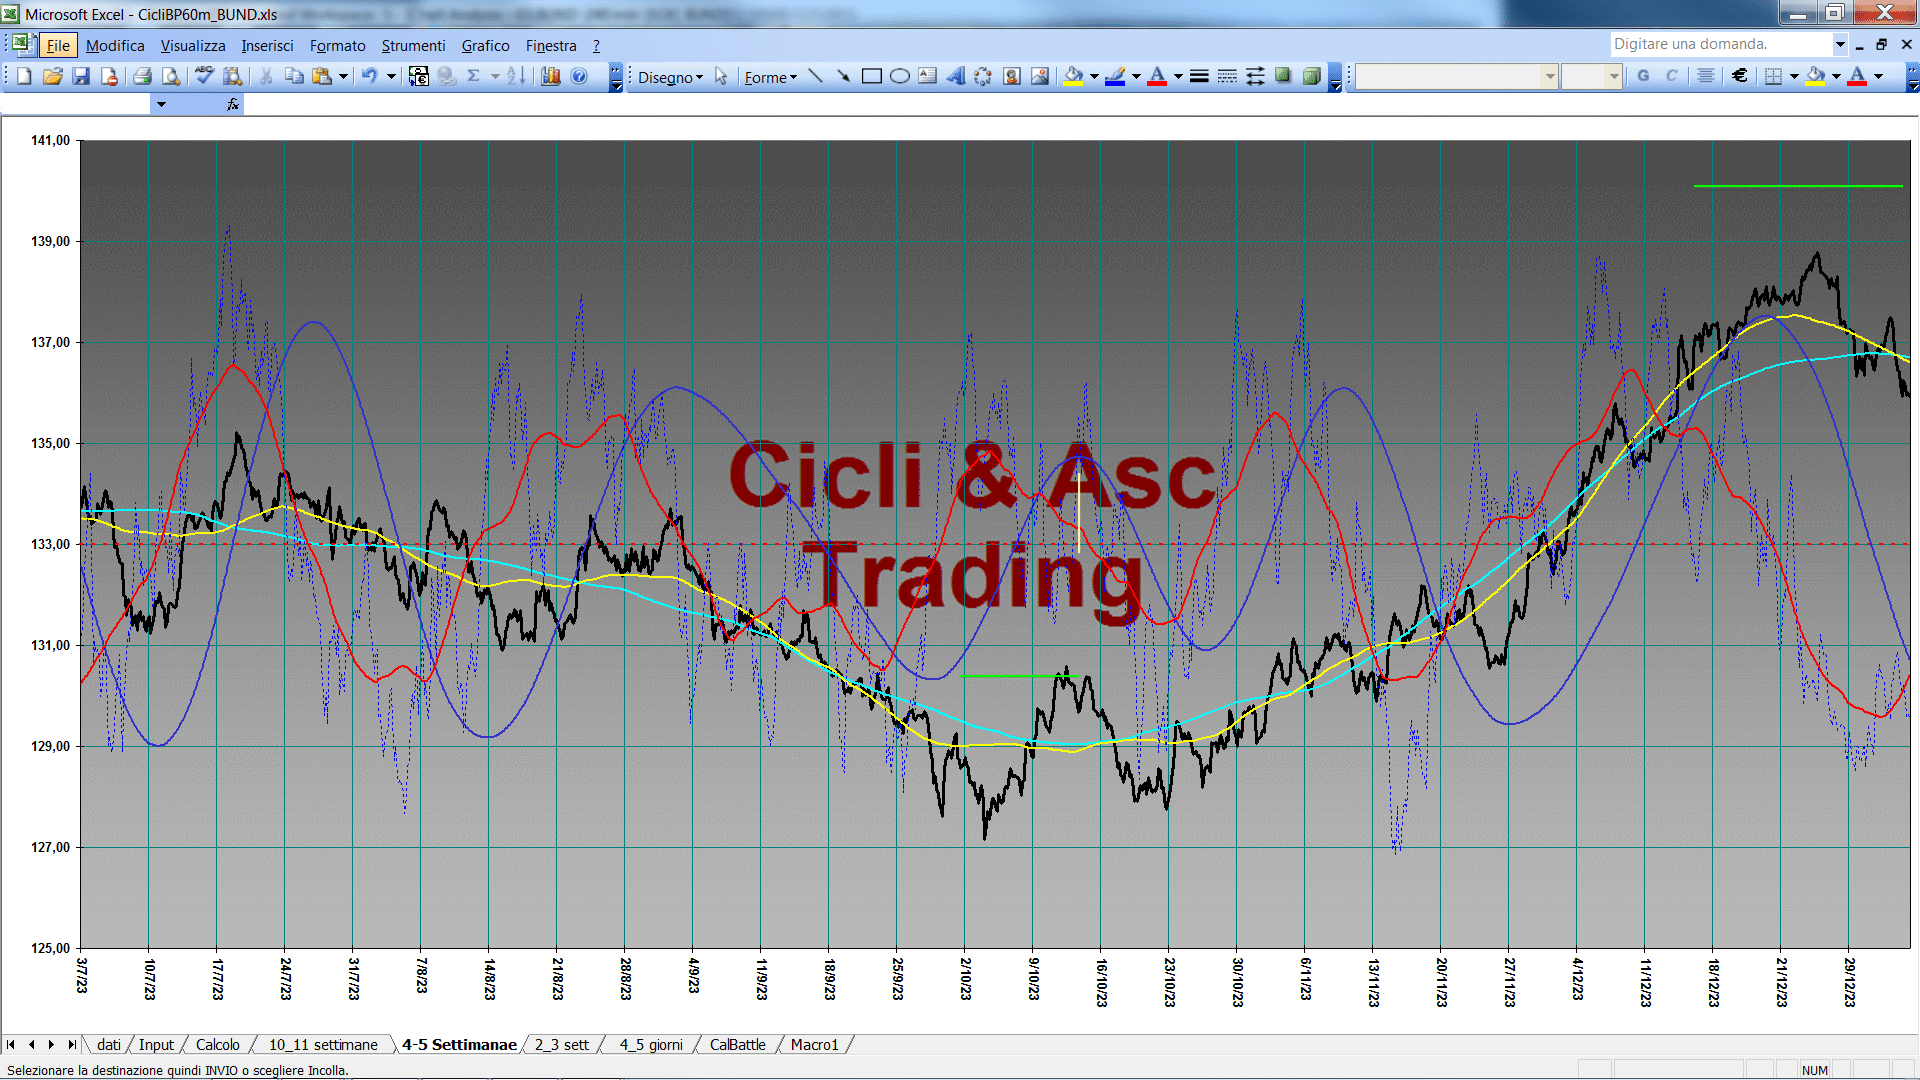Open the Modifica menu
Screen dimensions: 1920x1080
pyautogui.click(x=115, y=45)
